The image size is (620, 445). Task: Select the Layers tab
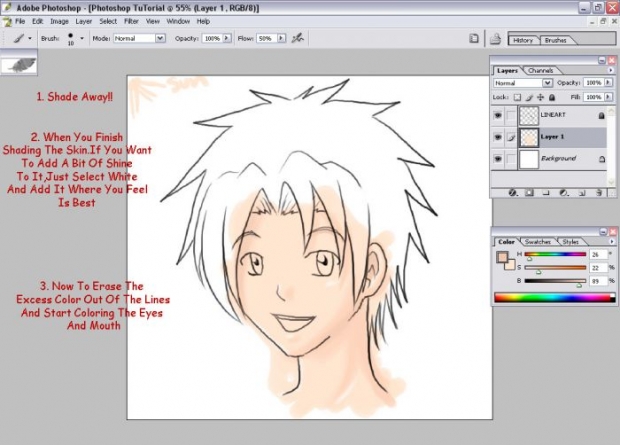point(507,70)
